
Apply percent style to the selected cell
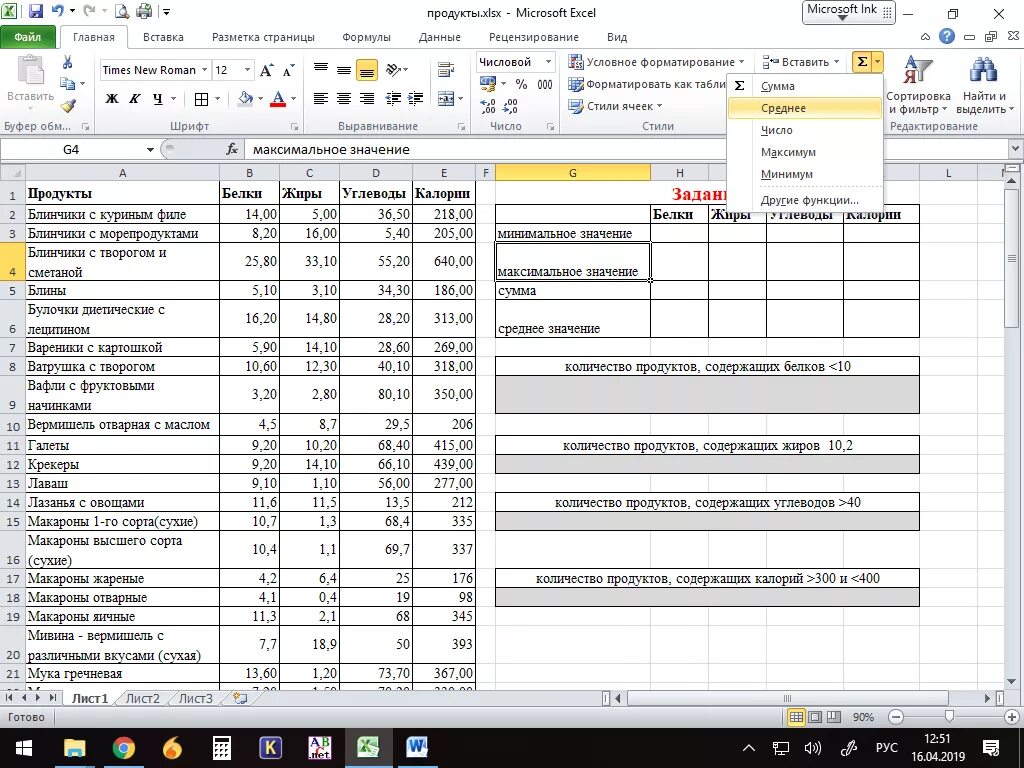tap(520, 85)
